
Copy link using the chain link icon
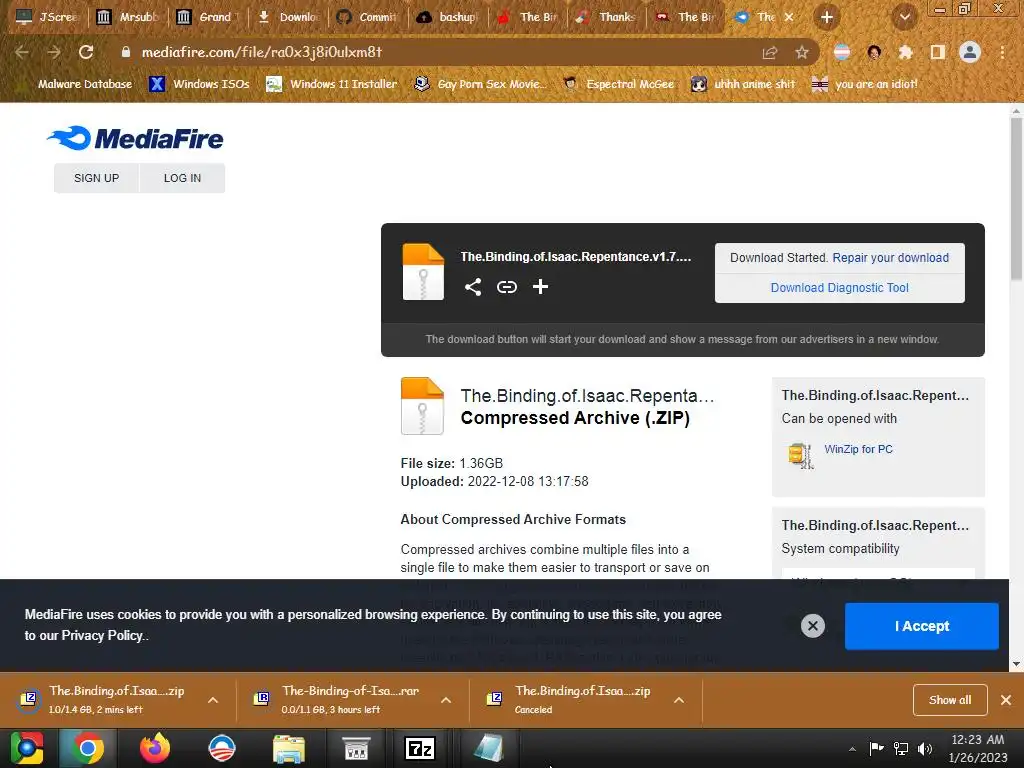507,287
